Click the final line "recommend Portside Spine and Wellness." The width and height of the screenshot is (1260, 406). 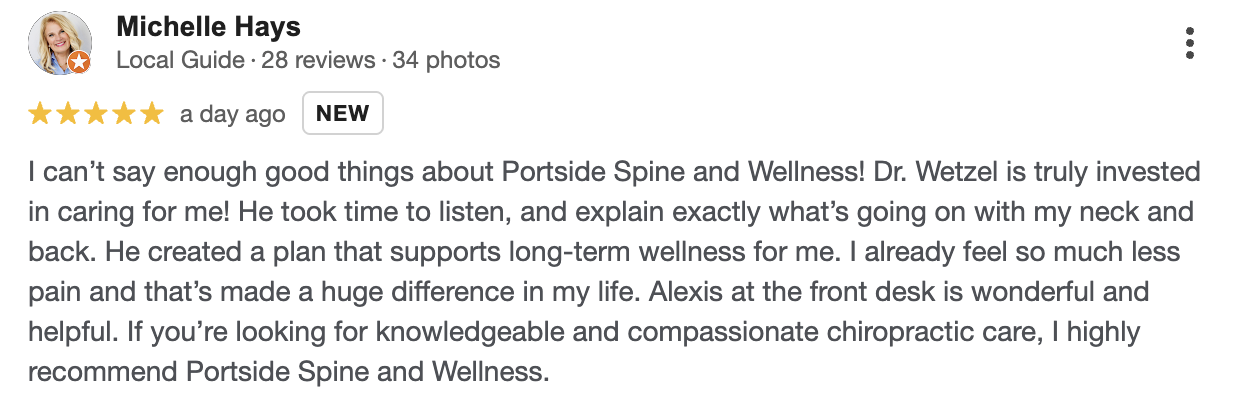click(289, 373)
